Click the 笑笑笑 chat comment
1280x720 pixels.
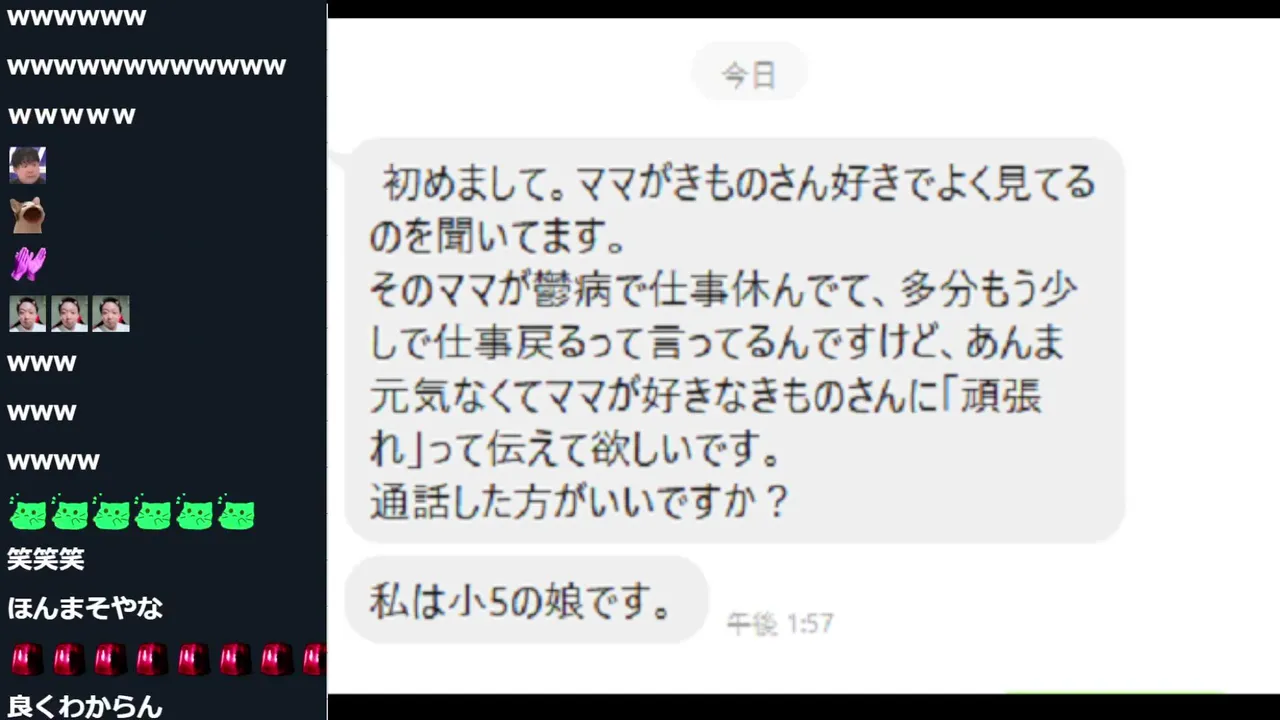[46, 559]
